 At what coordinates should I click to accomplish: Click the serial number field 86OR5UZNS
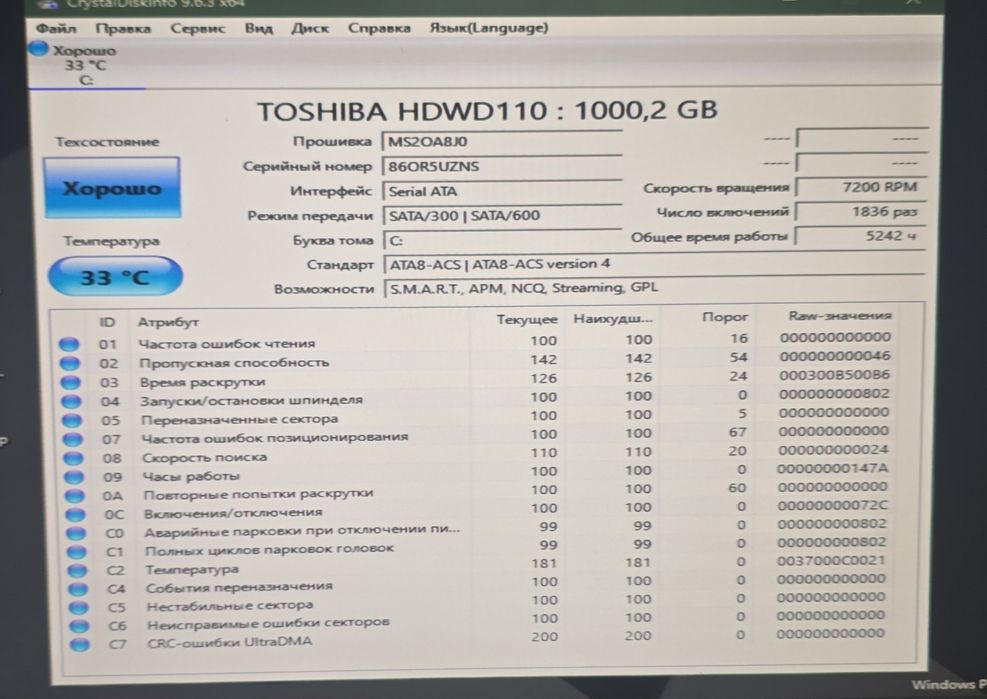pyautogui.click(x=502, y=166)
